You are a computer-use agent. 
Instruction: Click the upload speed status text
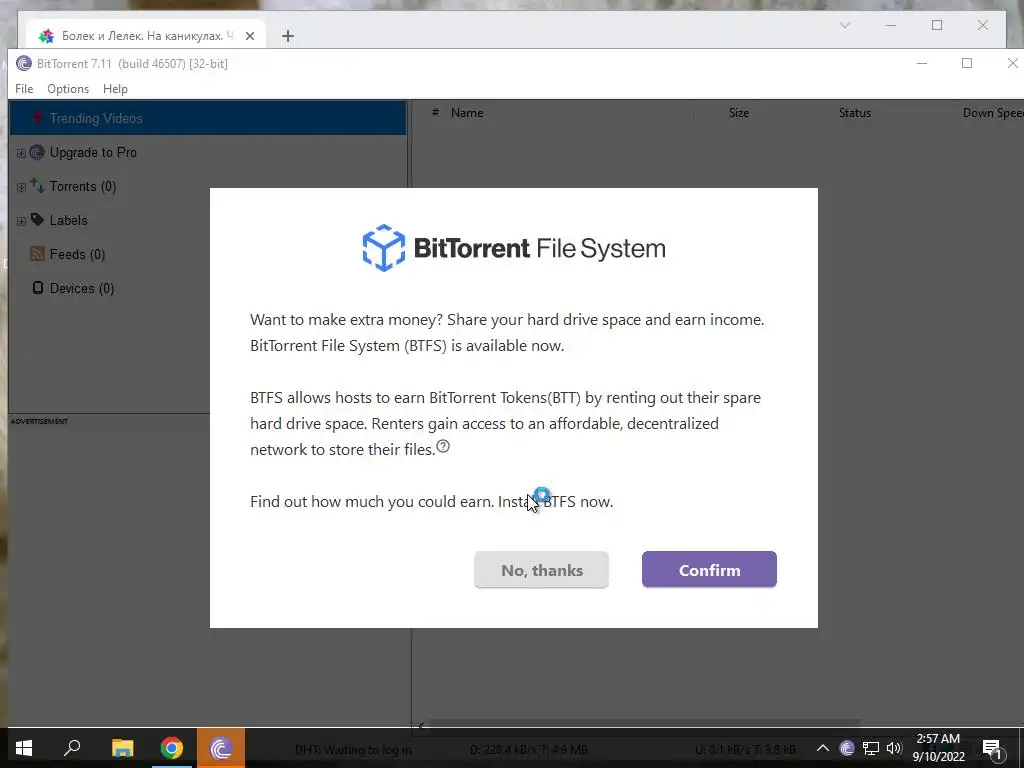[746, 750]
